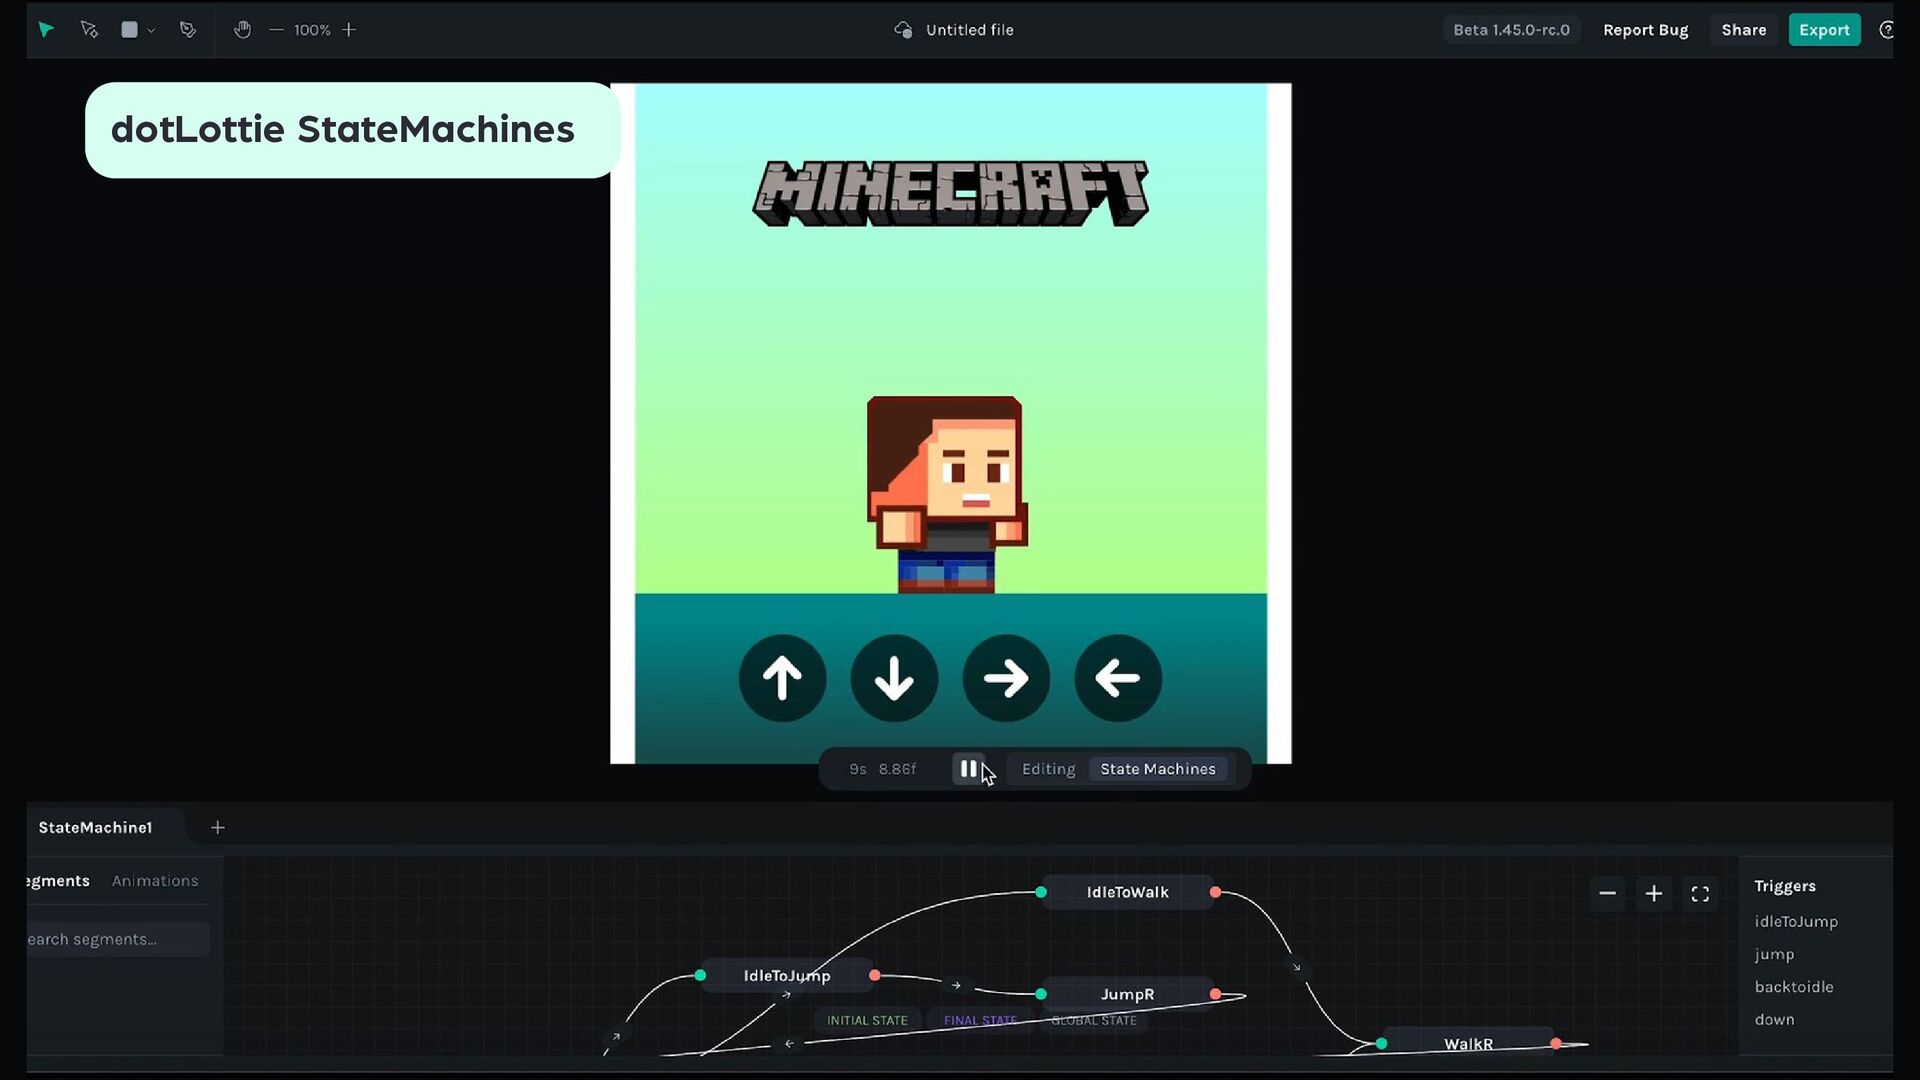Switch to State Machines mode
Screen dimensions: 1920x1080
[1158, 769]
